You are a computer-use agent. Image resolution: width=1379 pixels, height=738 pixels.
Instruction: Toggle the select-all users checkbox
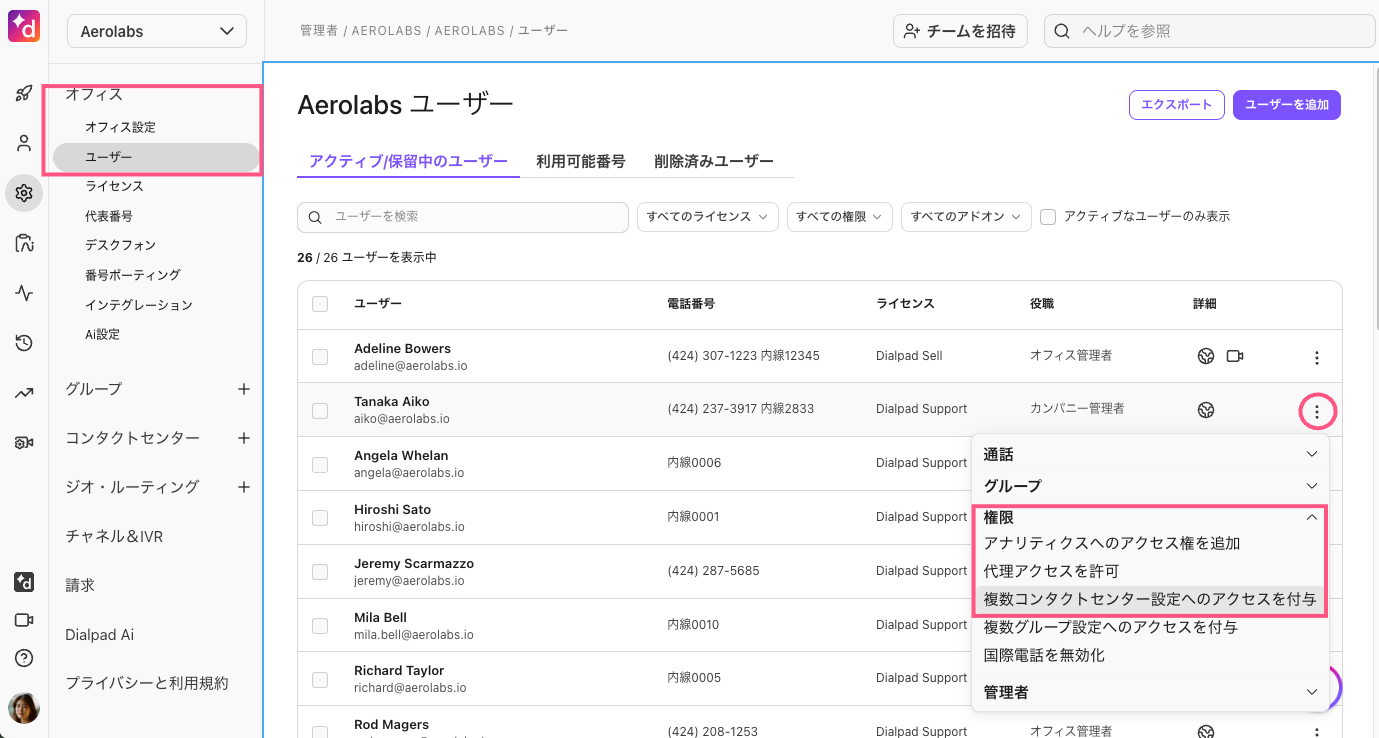320,304
